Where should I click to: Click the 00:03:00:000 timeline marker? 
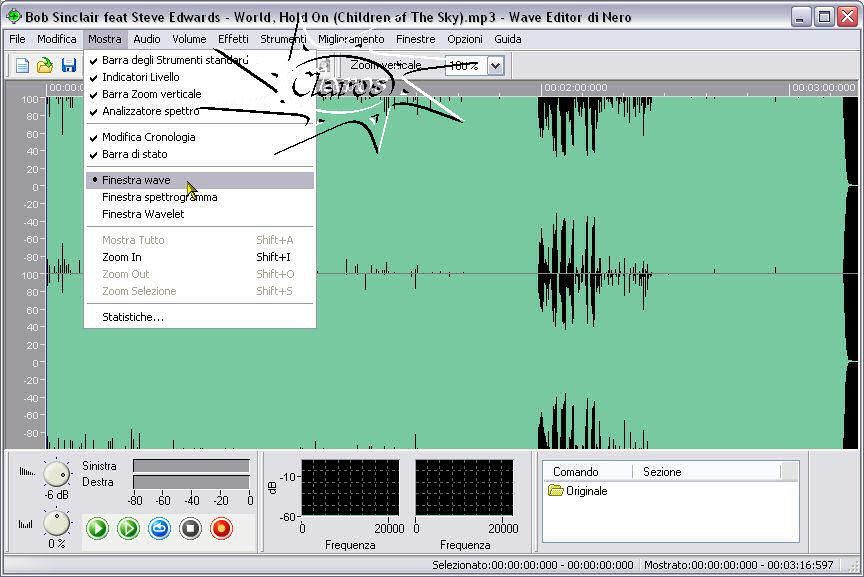tap(823, 88)
